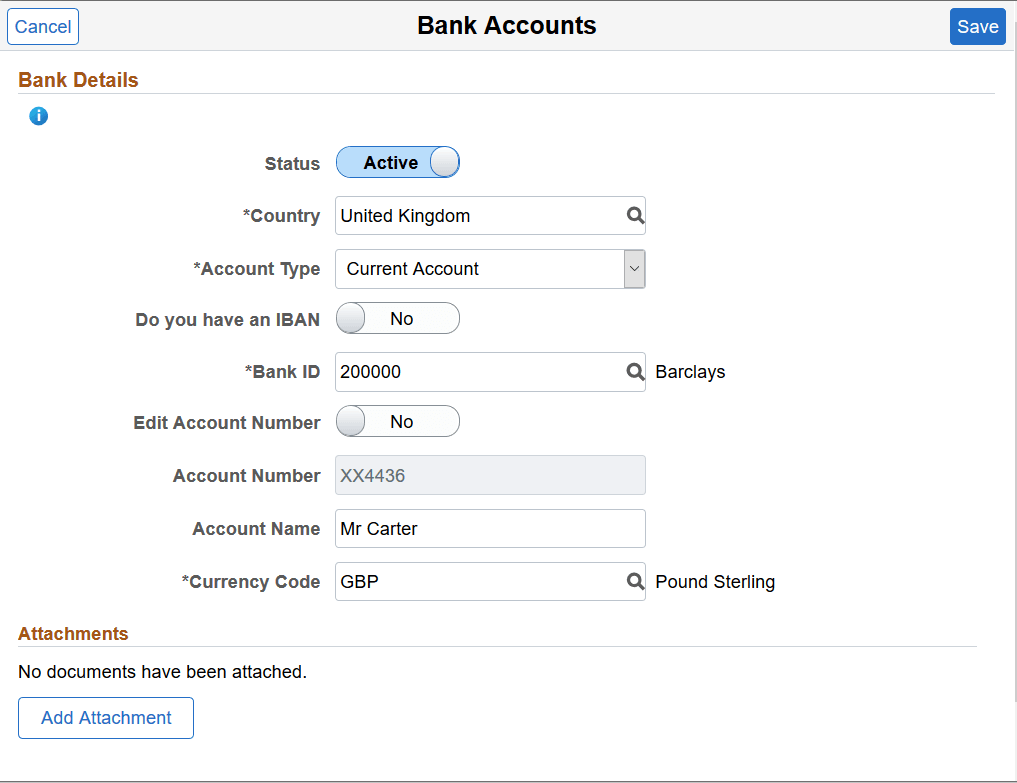Viewport: 1017px width, 783px height.
Task: Switch Edit Account Number to Yes
Action: pyautogui.click(x=398, y=421)
